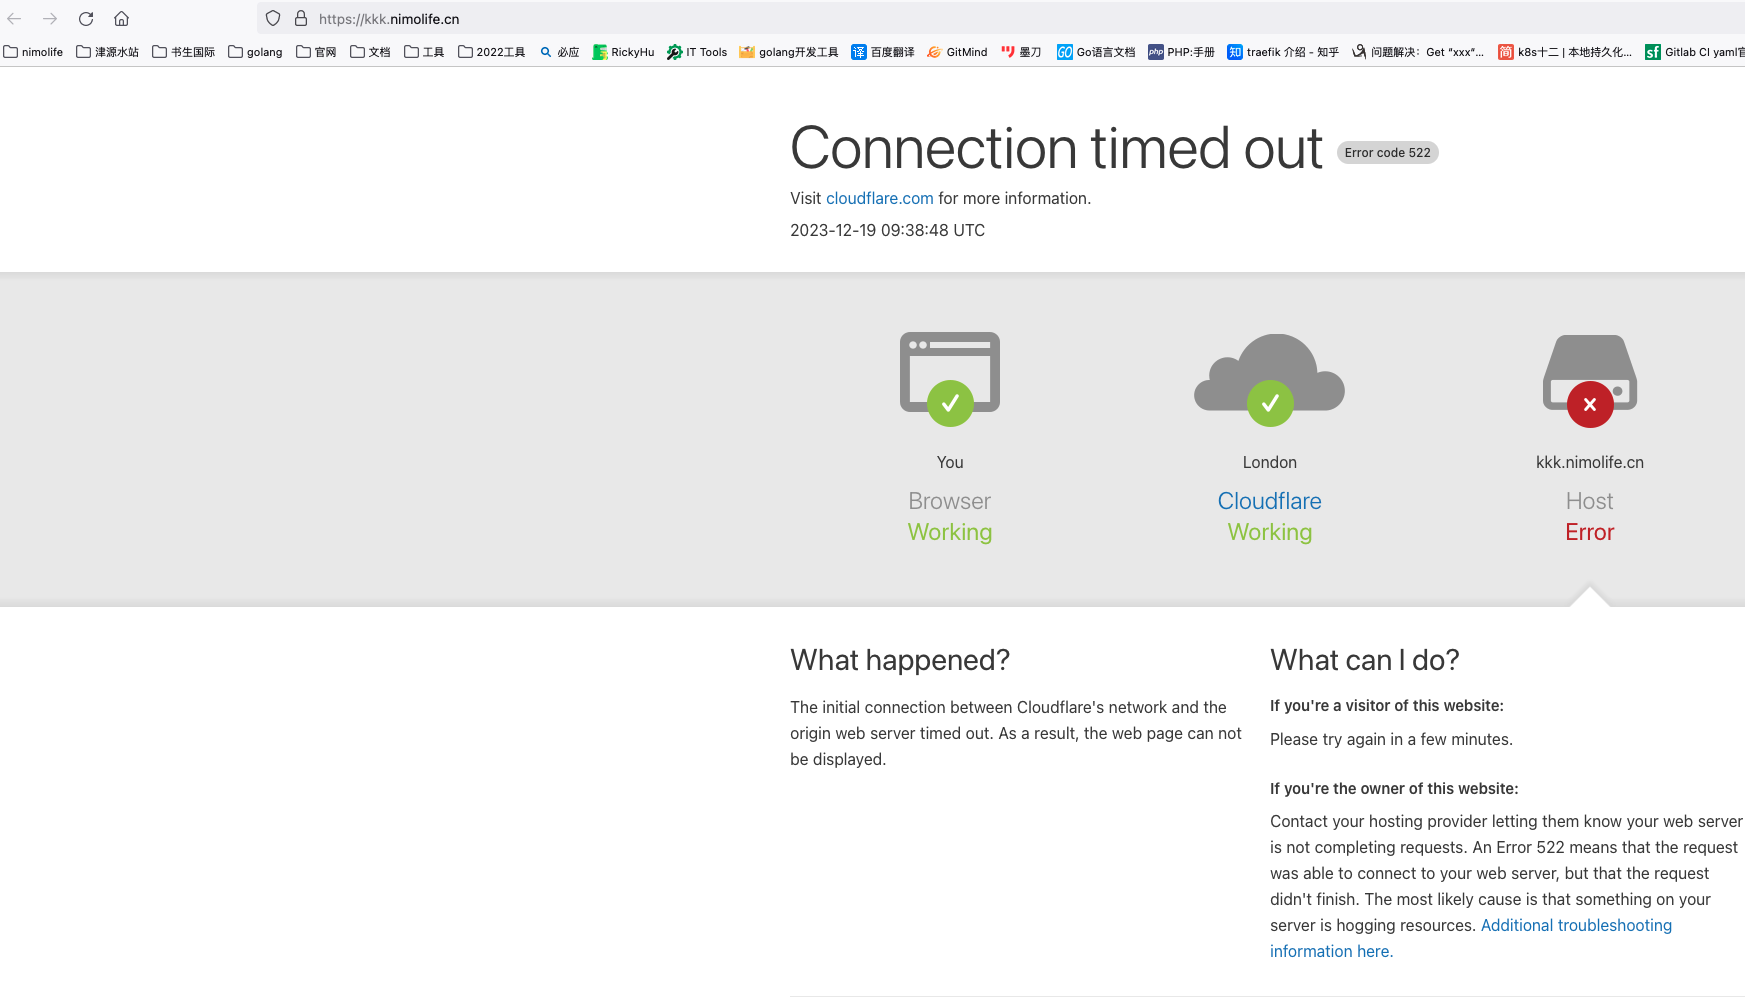Click 'Please try again in a few minutes.'
Image resolution: width=1745 pixels, height=998 pixels.
tap(1391, 739)
